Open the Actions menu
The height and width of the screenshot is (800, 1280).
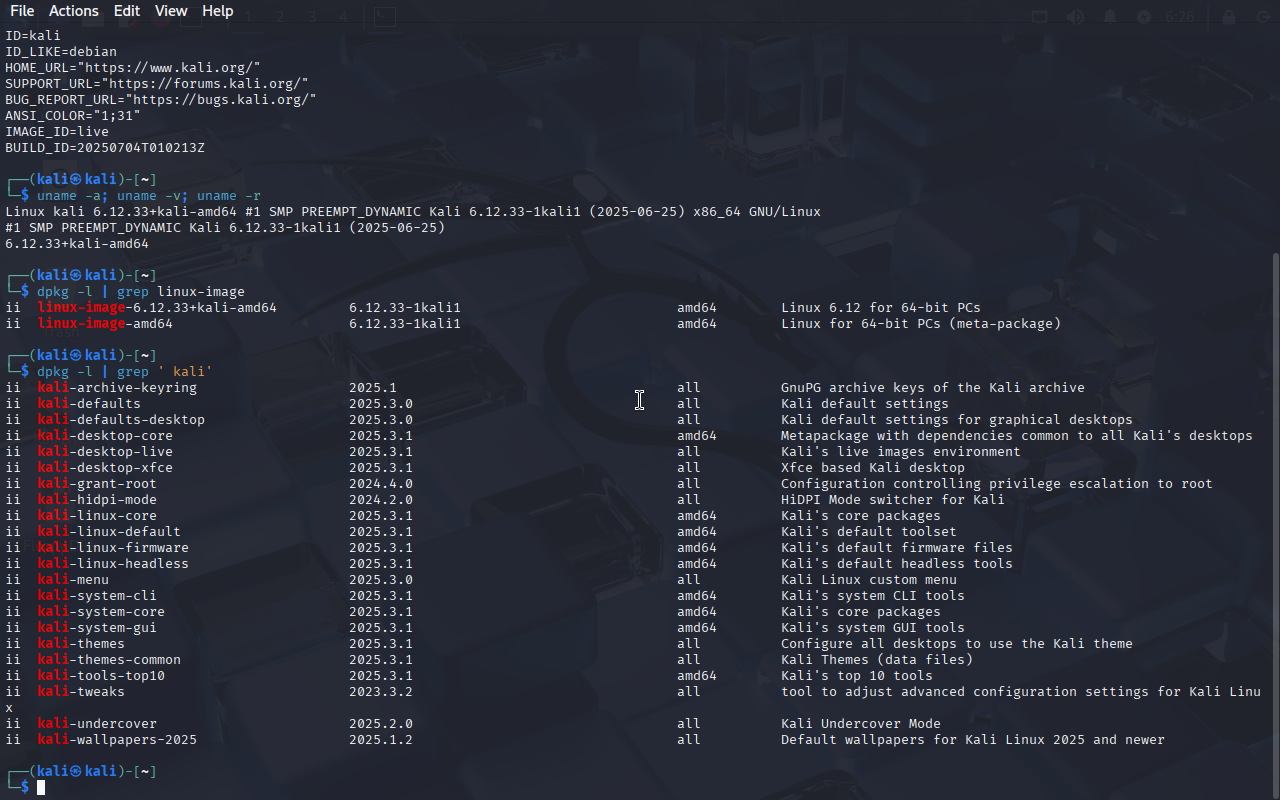74,11
